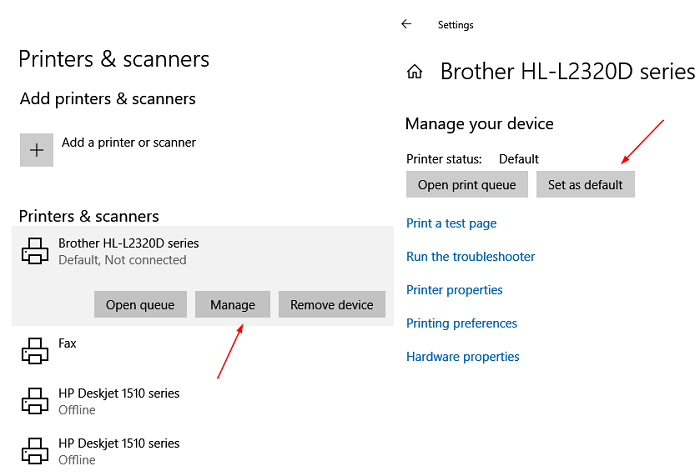Open queue for the Brother printer
This screenshot has height=476, width=700.
pos(140,305)
